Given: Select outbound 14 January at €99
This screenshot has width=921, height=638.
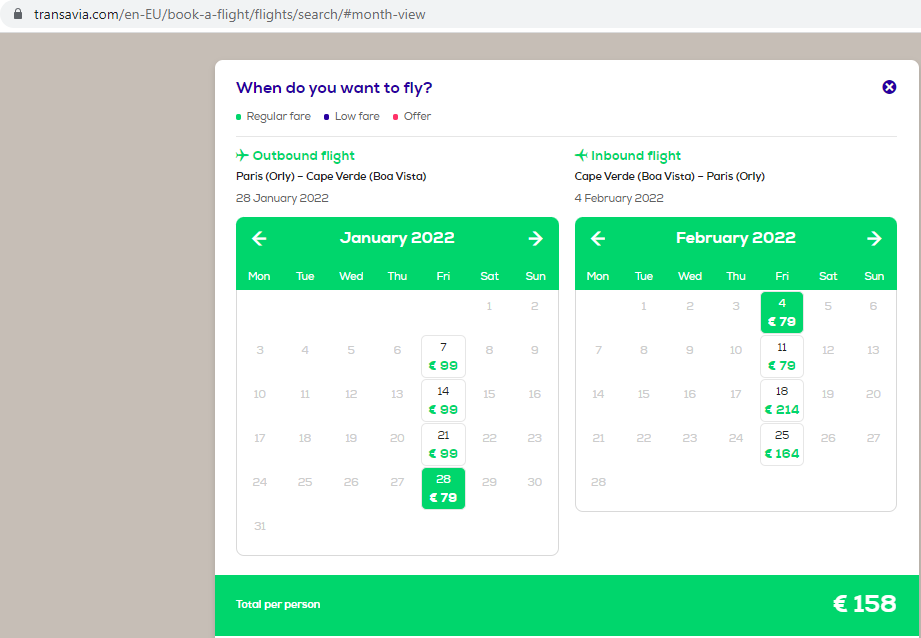Looking at the screenshot, I should pyautogui.click(x=443, y=400).
